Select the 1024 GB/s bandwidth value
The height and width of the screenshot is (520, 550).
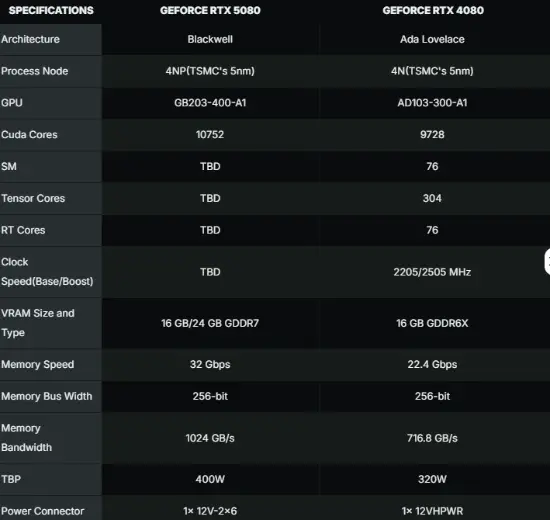(x=210, y=438)
